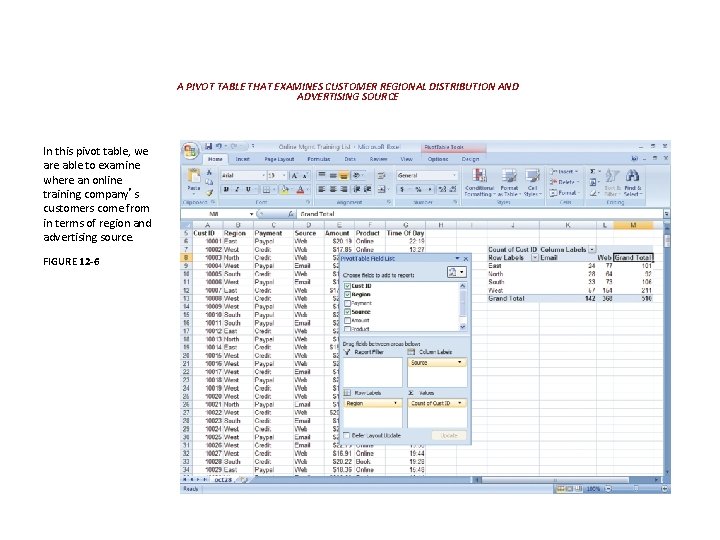Check the Product field checkbox

coord(348,328)
